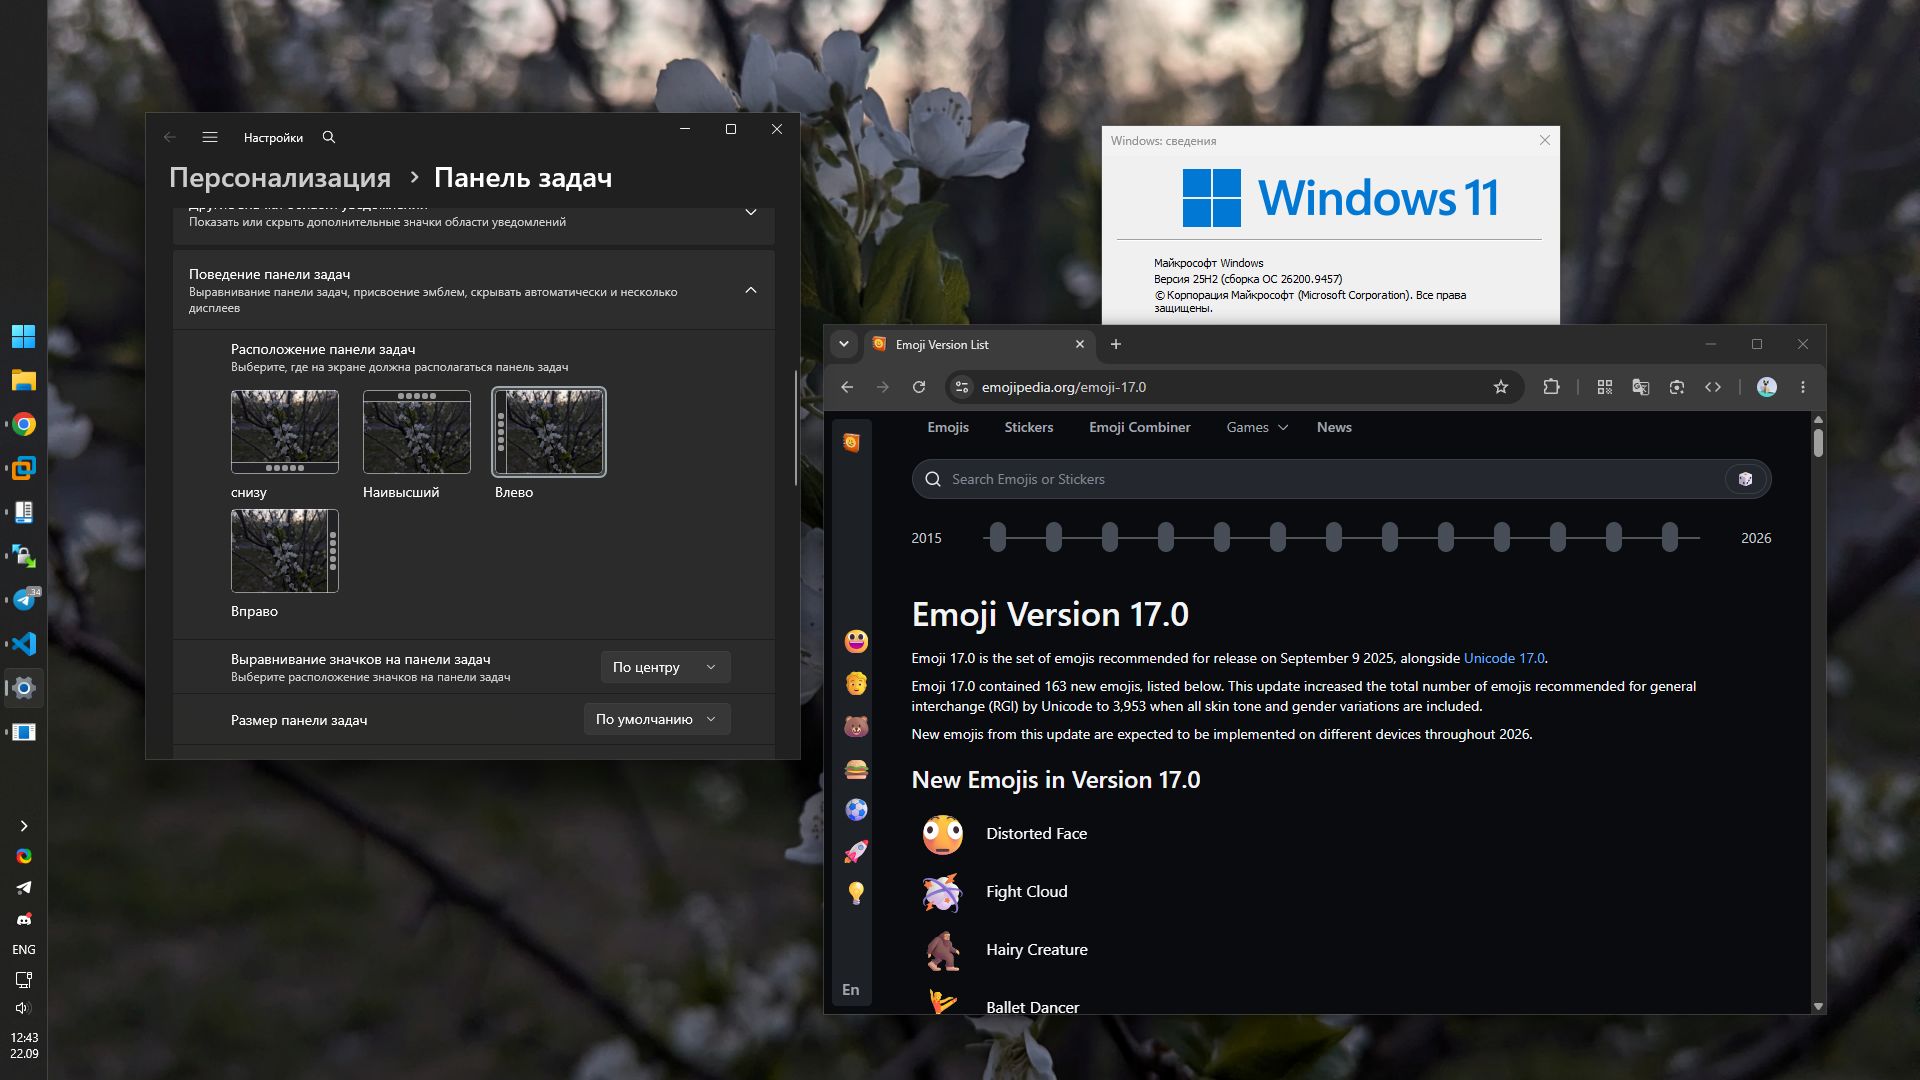1920x1080 pixels.
Task: Open the Chrome profile avatar
Action: 1767,387
